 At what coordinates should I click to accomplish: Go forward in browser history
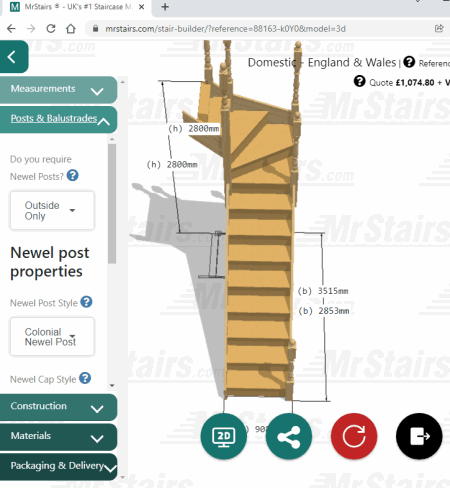click(31, 29)
